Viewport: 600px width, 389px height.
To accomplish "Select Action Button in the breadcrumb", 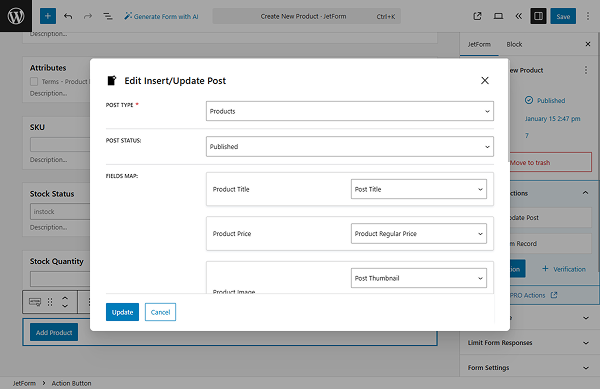I will pyautogui.click(x=72, y=383).
